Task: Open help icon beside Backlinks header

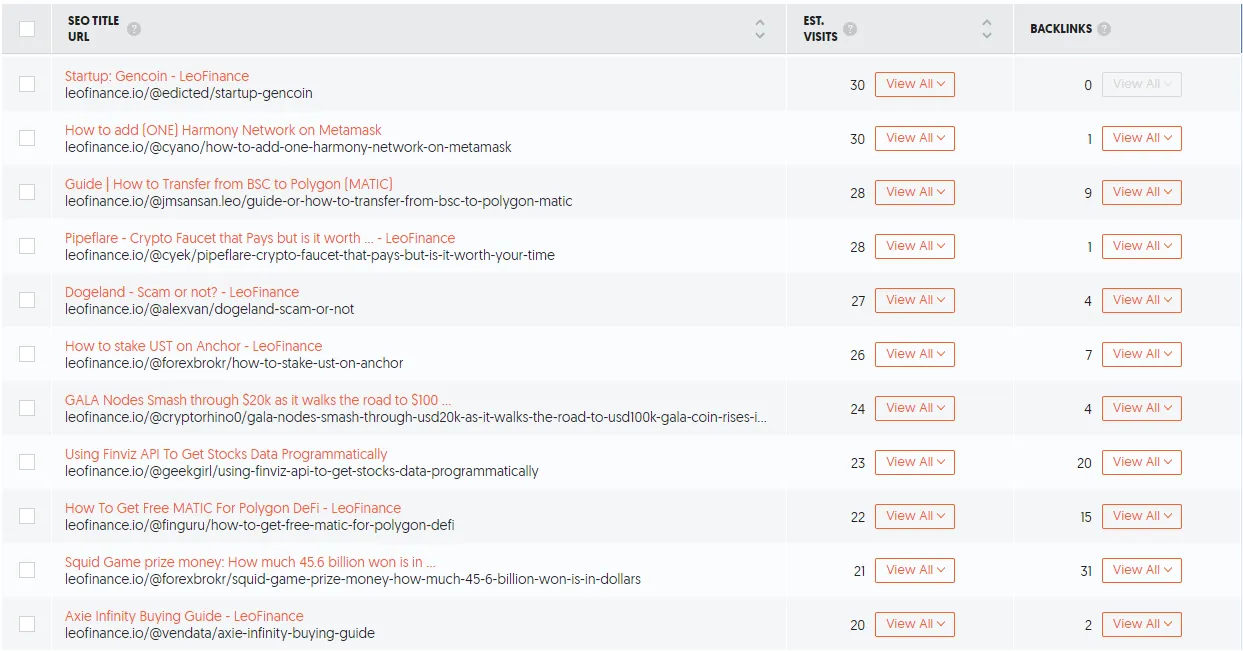Action: (1104, 29)
